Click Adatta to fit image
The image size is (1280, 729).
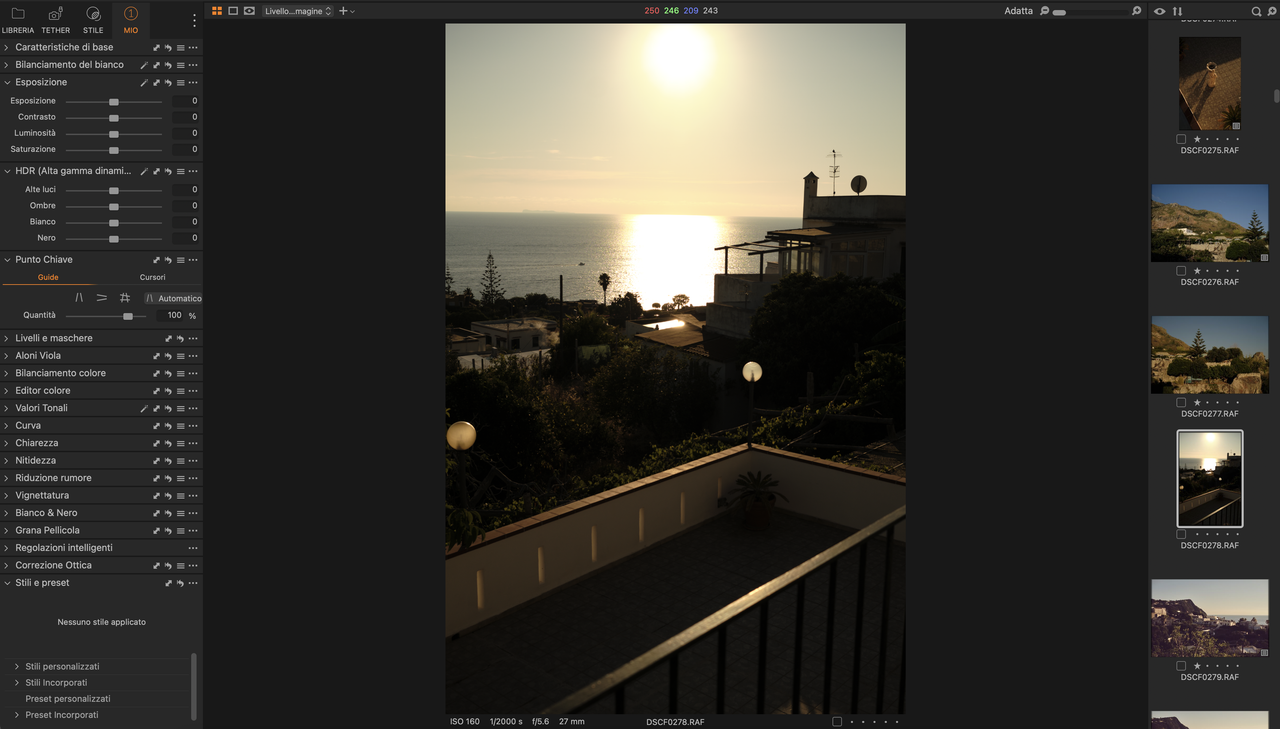point(1018,11)
